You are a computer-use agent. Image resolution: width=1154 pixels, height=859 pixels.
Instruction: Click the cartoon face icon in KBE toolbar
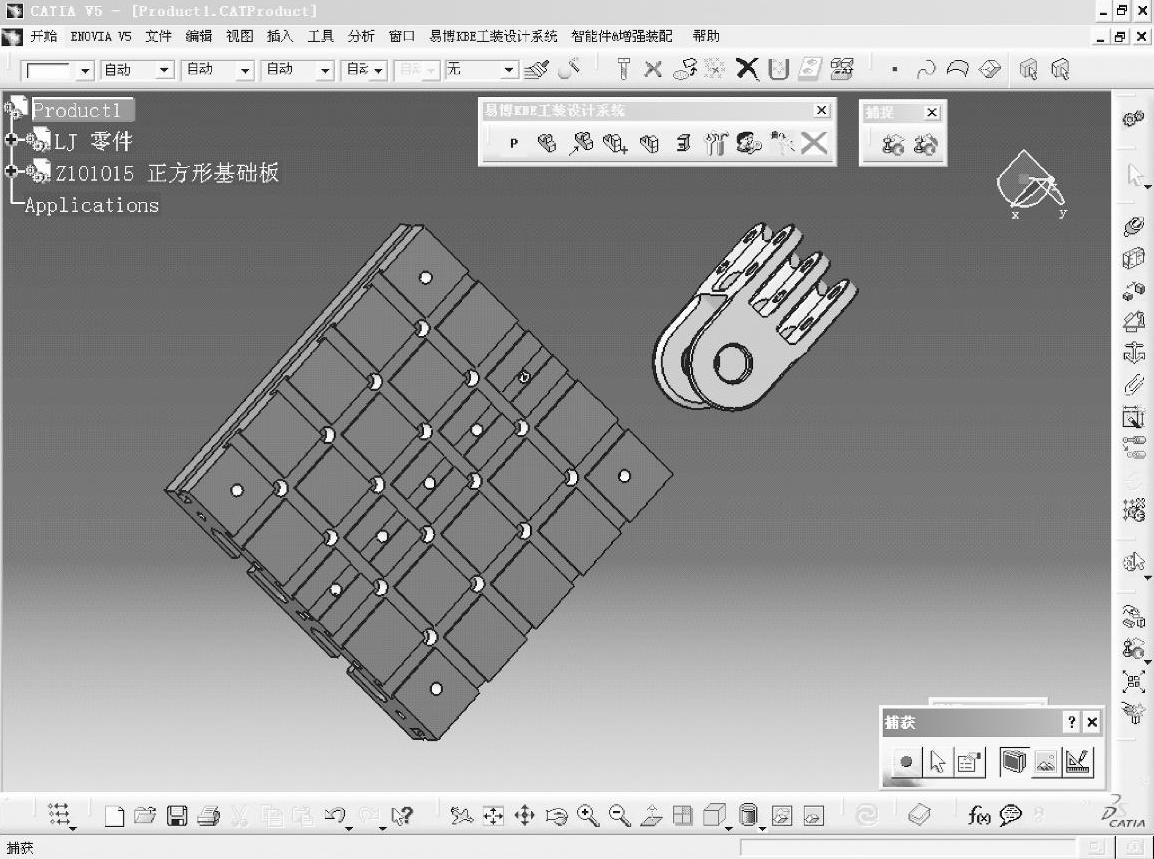(748, 143)
